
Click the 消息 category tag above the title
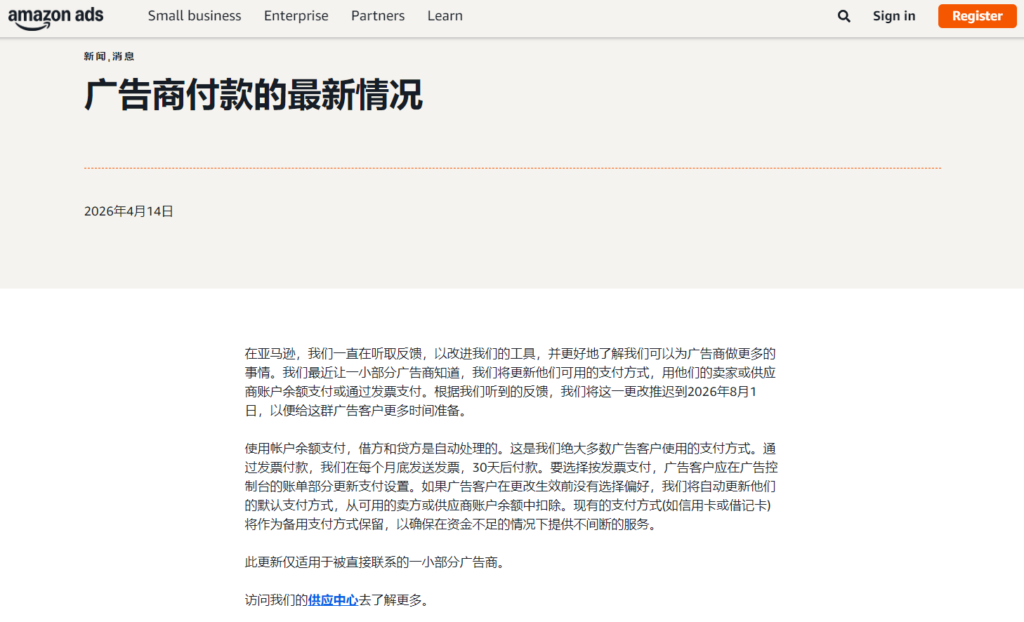click(123, 57)
